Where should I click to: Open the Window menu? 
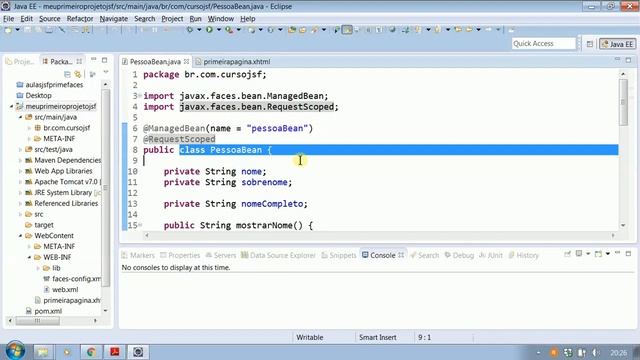pyautogui.click(x=220, y=19)
